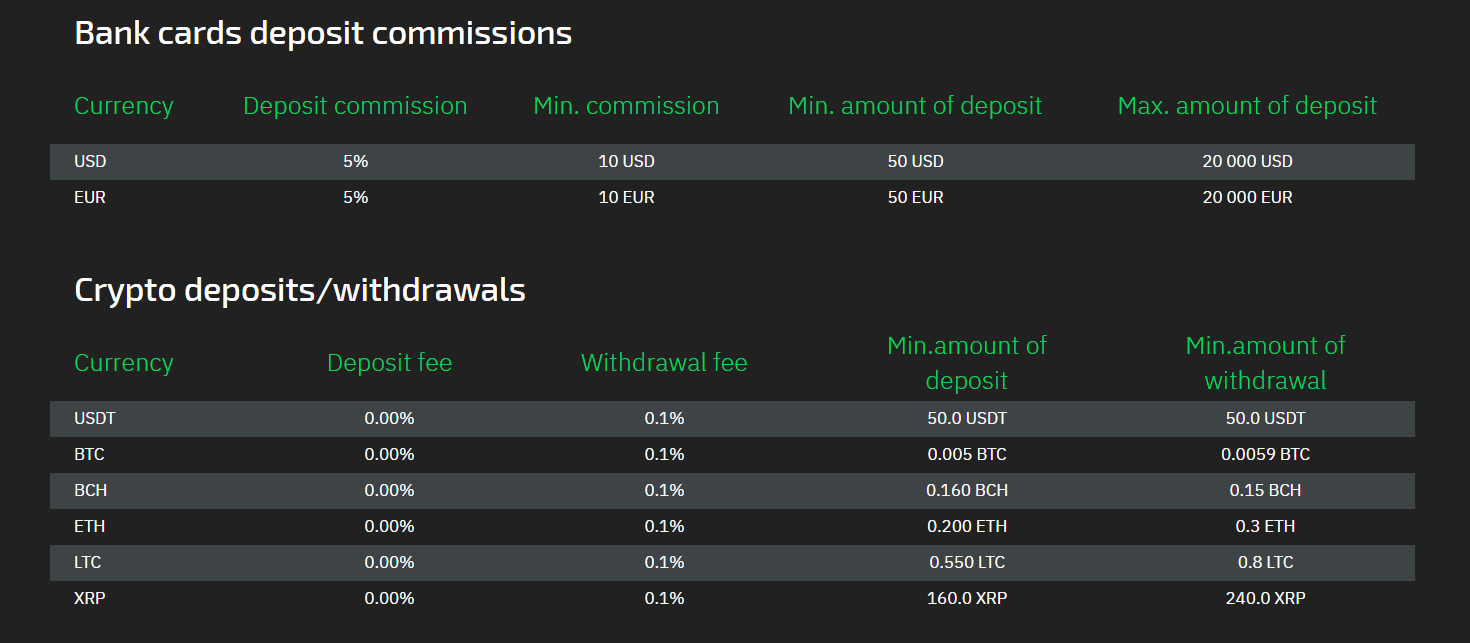Click the Bank cards deposit commissions heading

[323, 34]
